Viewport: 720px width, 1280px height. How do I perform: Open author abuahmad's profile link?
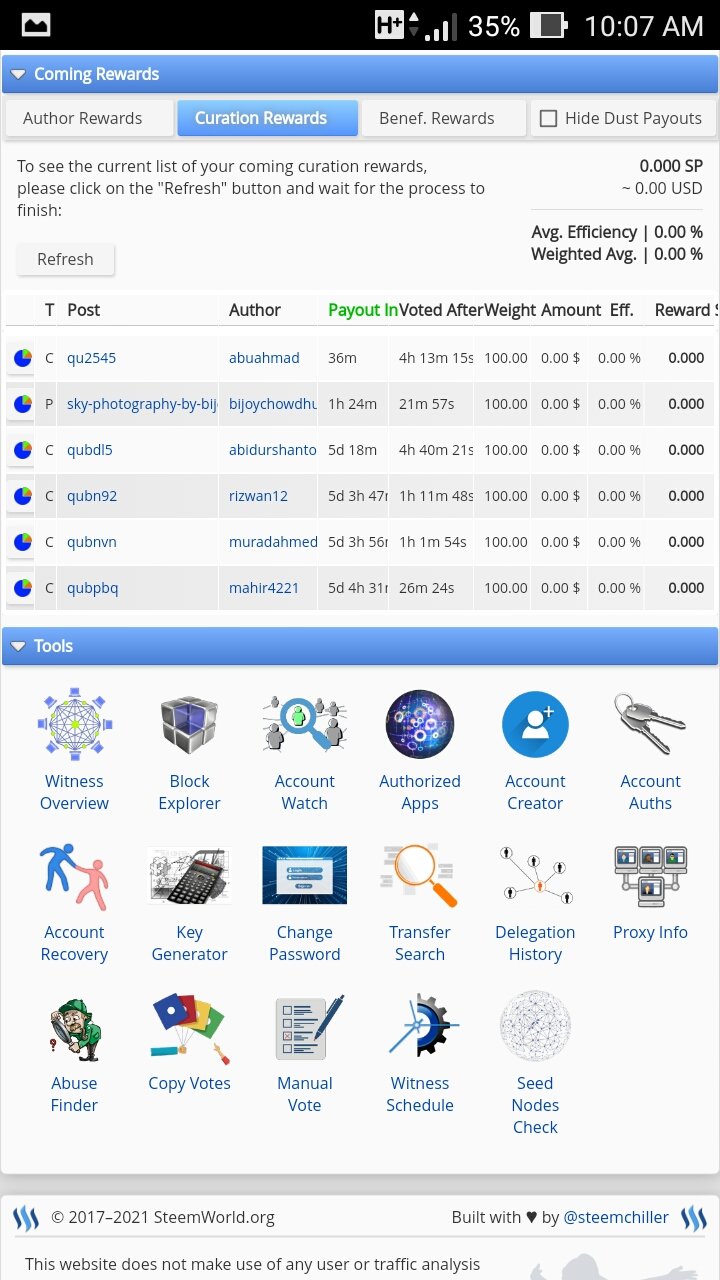(x=264, y=358)
